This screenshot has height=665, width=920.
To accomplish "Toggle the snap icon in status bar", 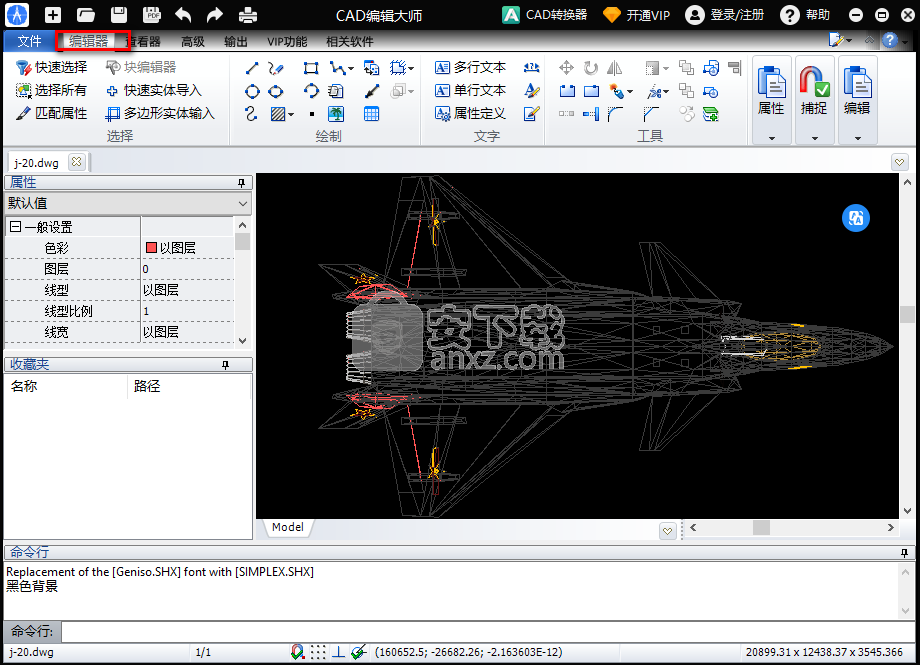I will [x=297, y=652].
